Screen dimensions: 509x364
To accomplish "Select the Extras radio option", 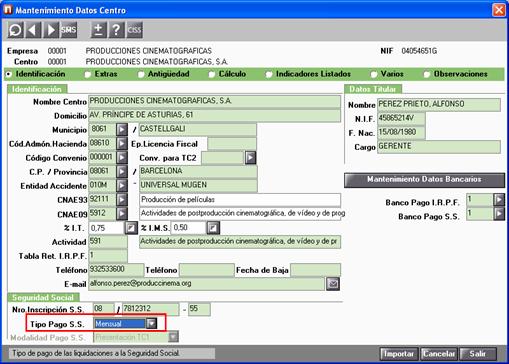I will [x=88, y=74].
